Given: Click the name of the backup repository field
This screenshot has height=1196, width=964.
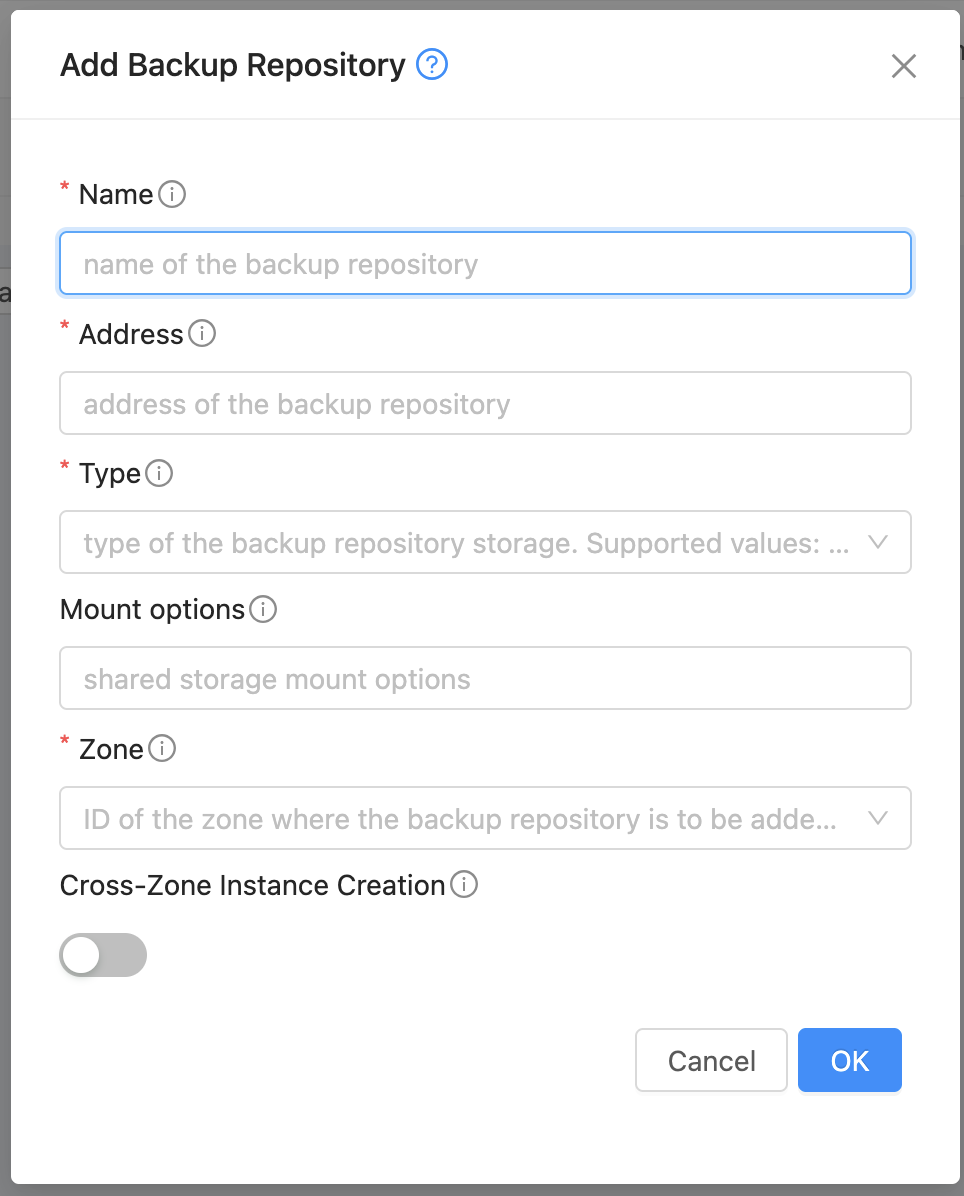Looking at the screenshot, I should [x=485, y=263].
